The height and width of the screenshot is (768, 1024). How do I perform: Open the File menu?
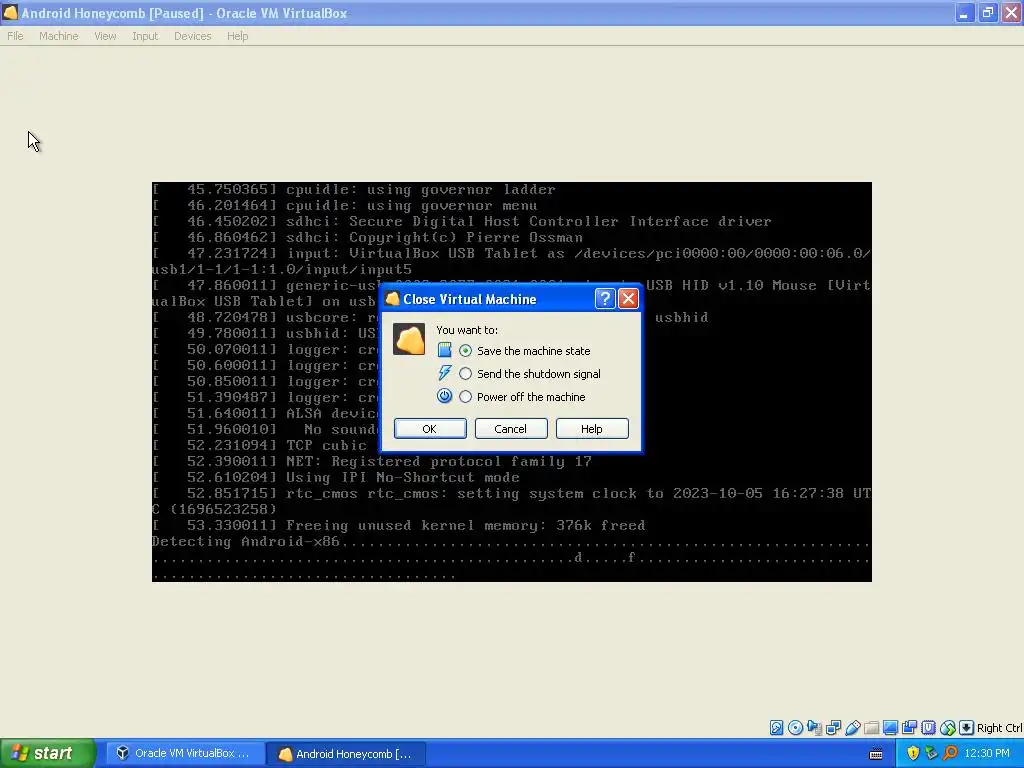point(15,36)
